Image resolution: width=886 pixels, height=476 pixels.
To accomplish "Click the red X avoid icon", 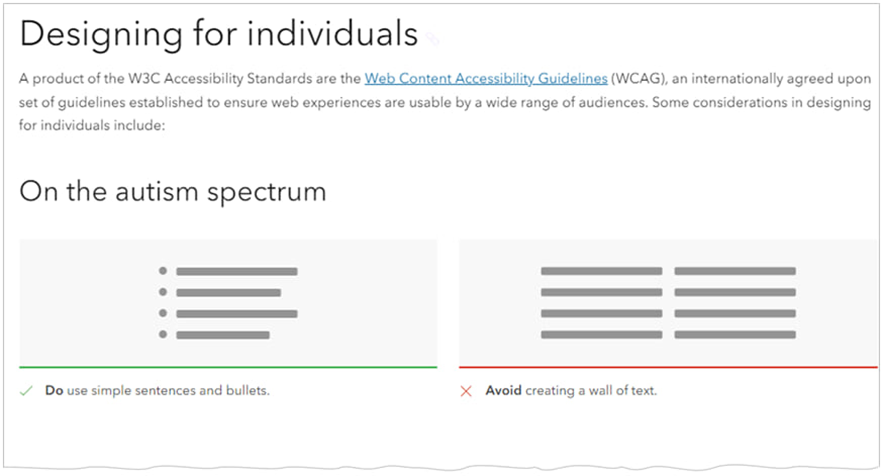I will (466, 391).
